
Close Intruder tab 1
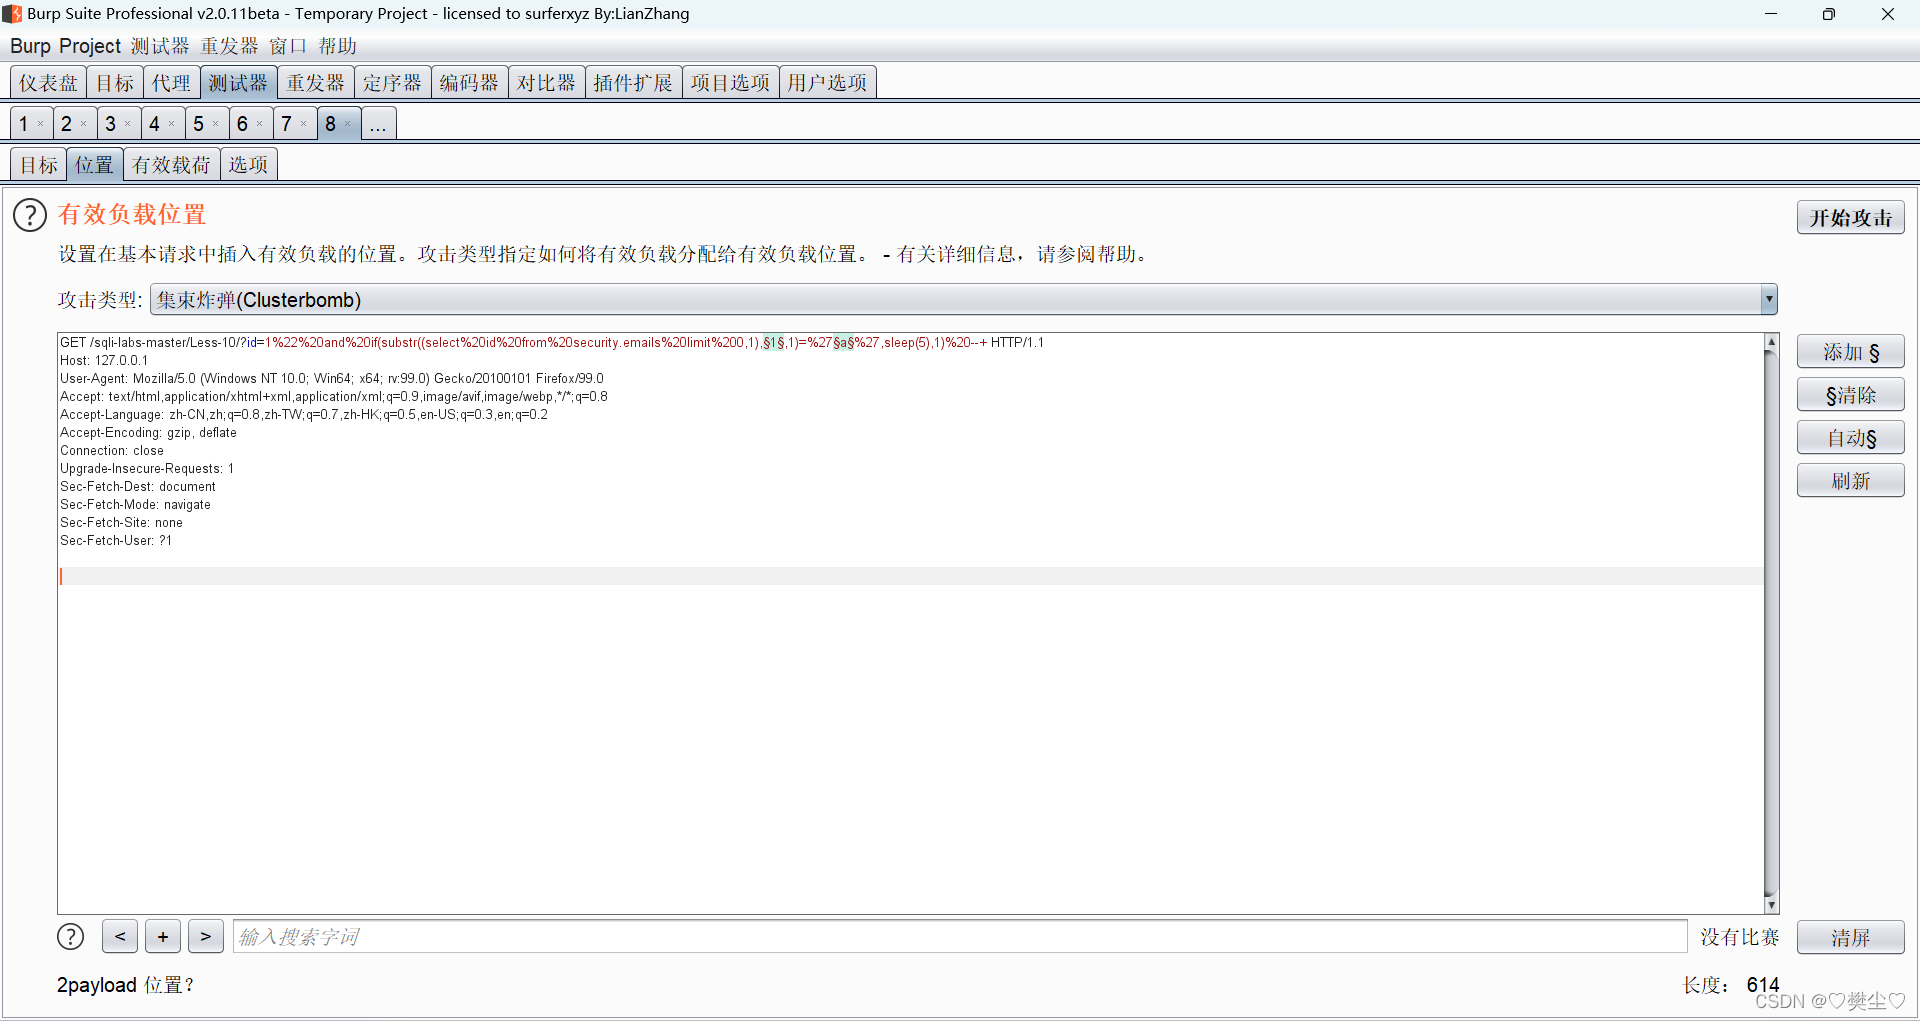(x=40, y=124)
